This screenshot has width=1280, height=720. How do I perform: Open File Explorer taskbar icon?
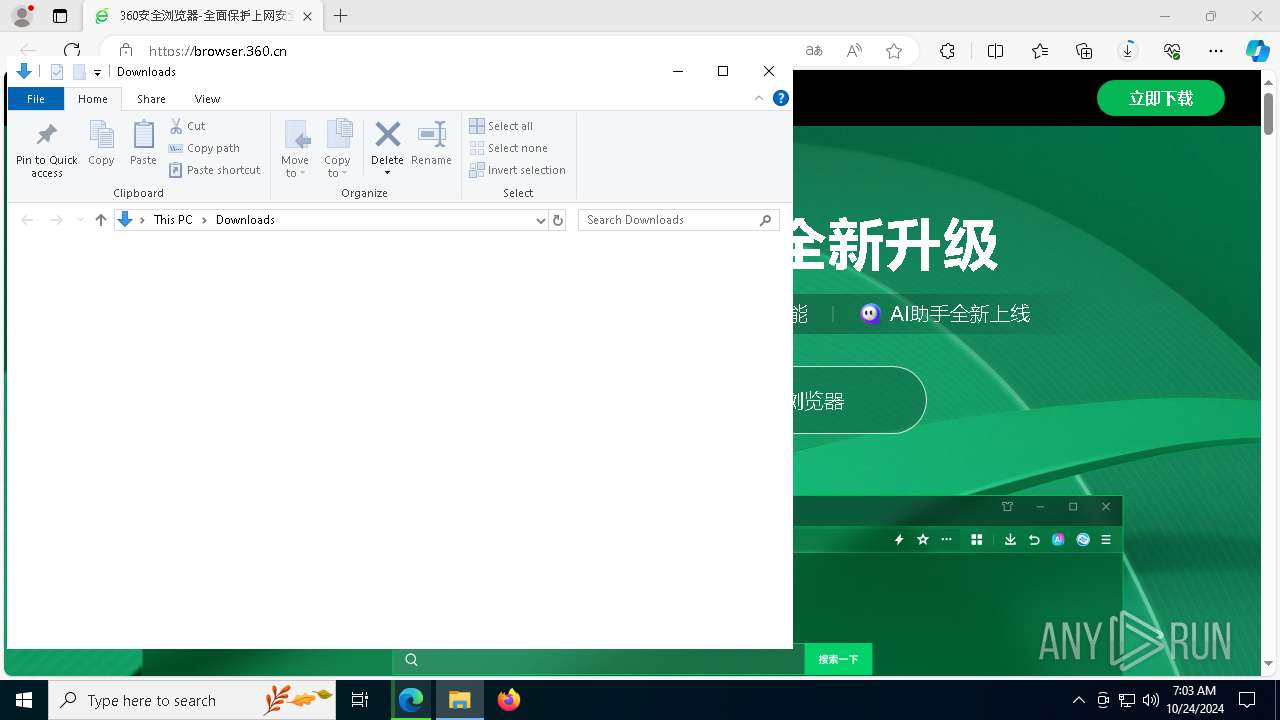460,700
